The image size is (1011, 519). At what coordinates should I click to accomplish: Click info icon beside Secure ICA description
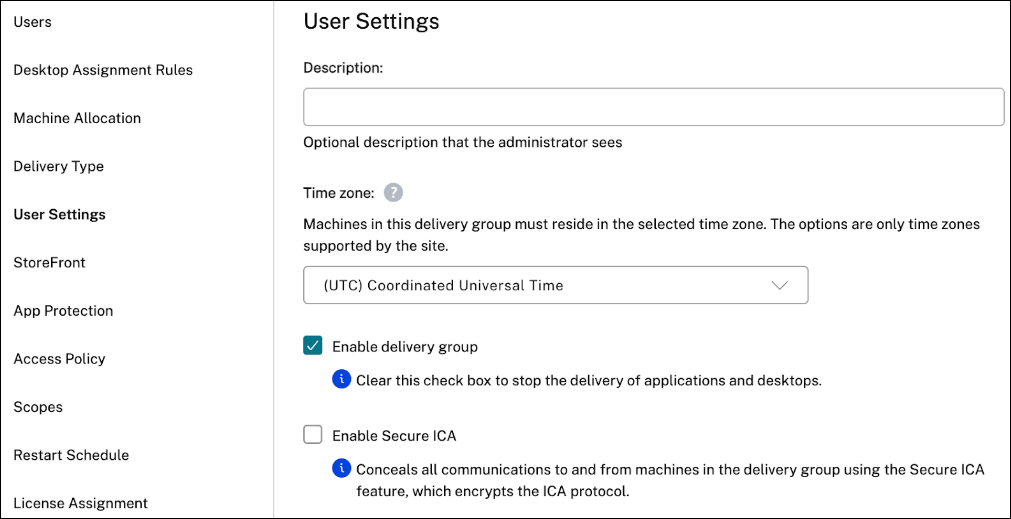pos(342,468)
